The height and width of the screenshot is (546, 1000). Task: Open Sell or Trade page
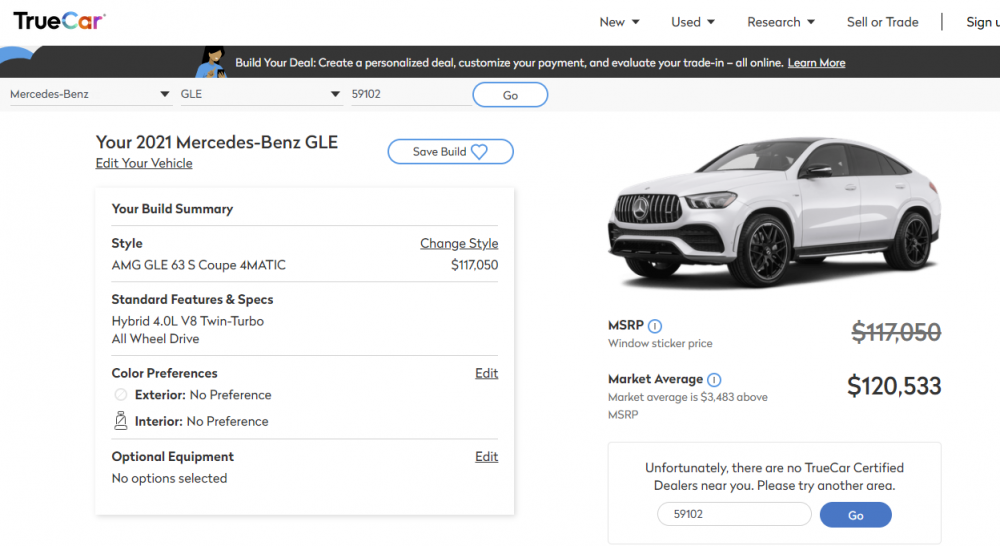tap(882, 22)
